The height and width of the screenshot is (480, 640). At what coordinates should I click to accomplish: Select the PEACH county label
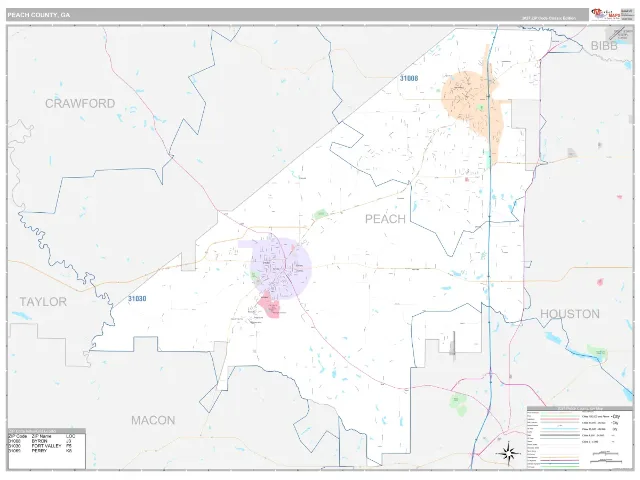tap(385, 219)
